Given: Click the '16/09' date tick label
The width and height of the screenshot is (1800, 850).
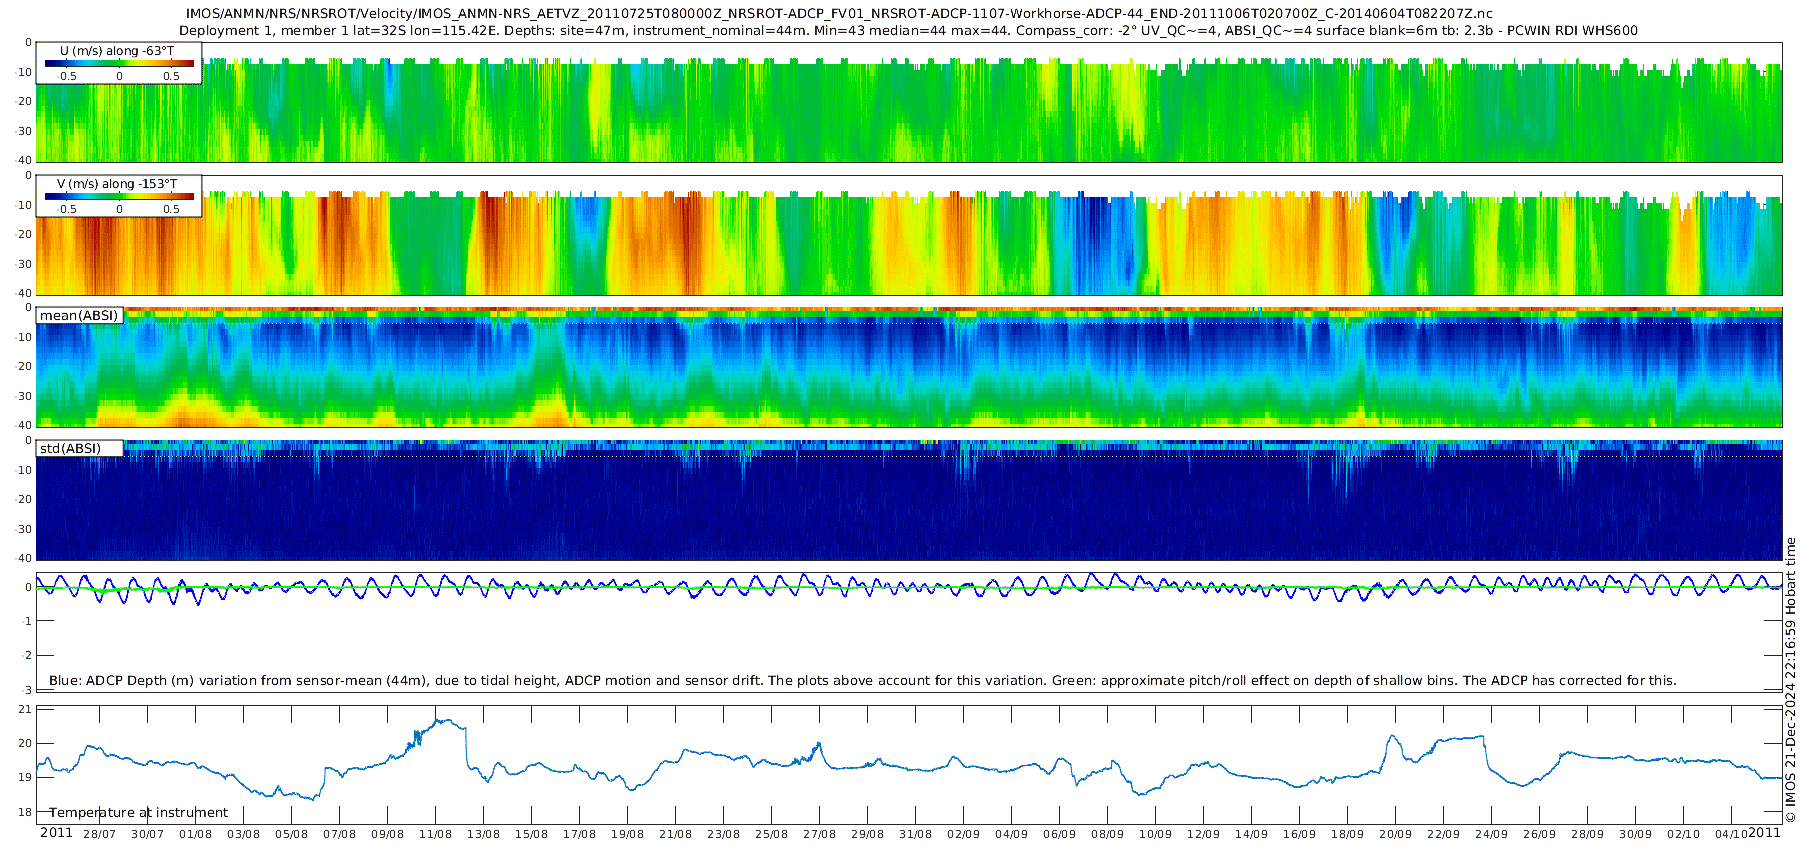Looking at the screenshot, I should tap(1299, 834).
